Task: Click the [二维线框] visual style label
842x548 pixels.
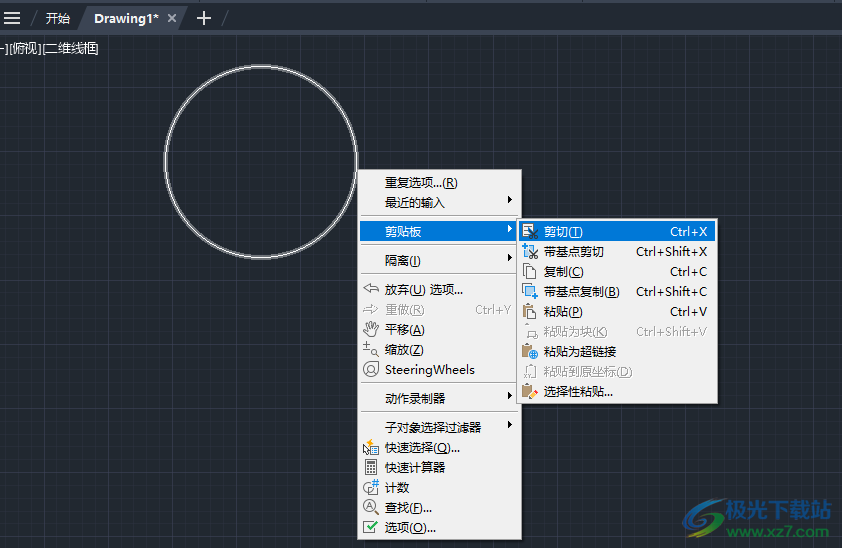Action: tap(70, 48)
